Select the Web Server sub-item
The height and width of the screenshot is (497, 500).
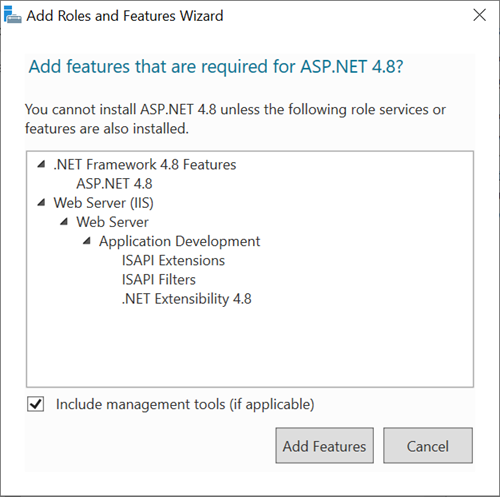click(x=112, y=222)
